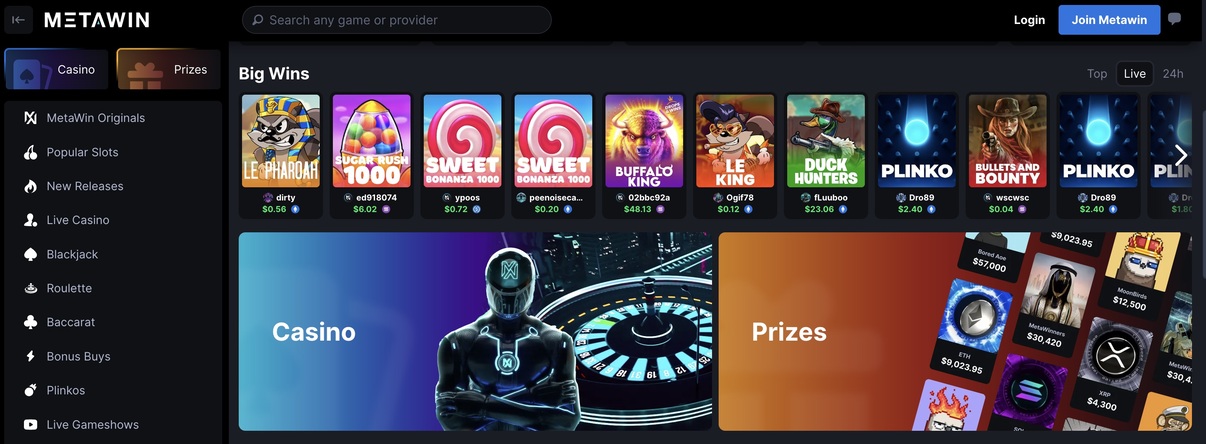Click the Blackjack spade icon
Viewport: 1206px width, 444px height.
click(30, 254)
